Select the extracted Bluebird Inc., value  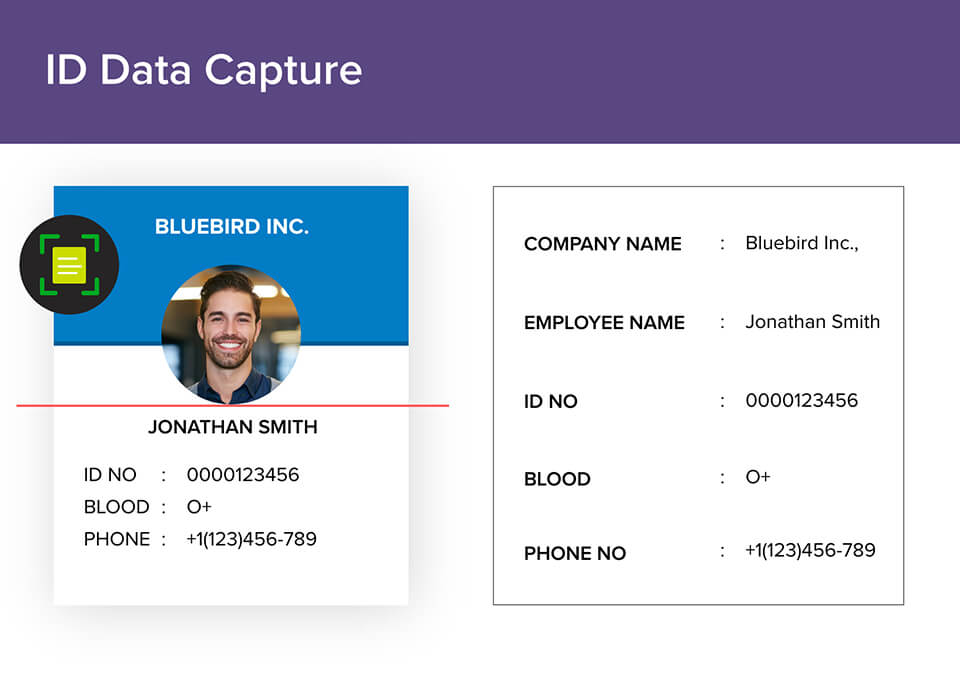[802, 243]
